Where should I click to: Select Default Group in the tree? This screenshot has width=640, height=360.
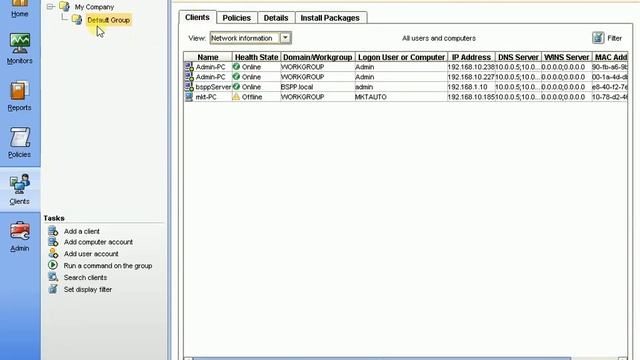109,20
